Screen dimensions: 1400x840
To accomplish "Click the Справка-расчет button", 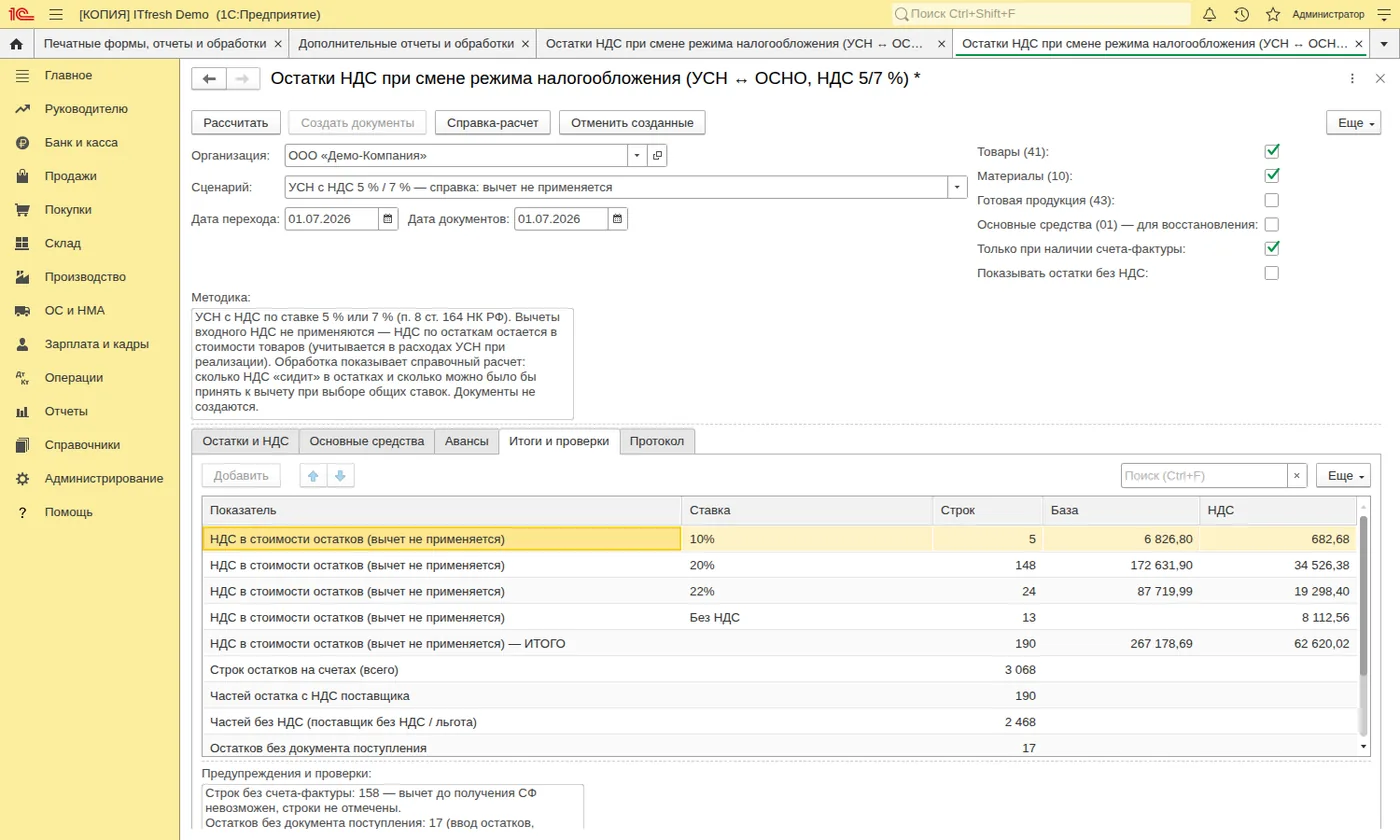I will (492, 123).
